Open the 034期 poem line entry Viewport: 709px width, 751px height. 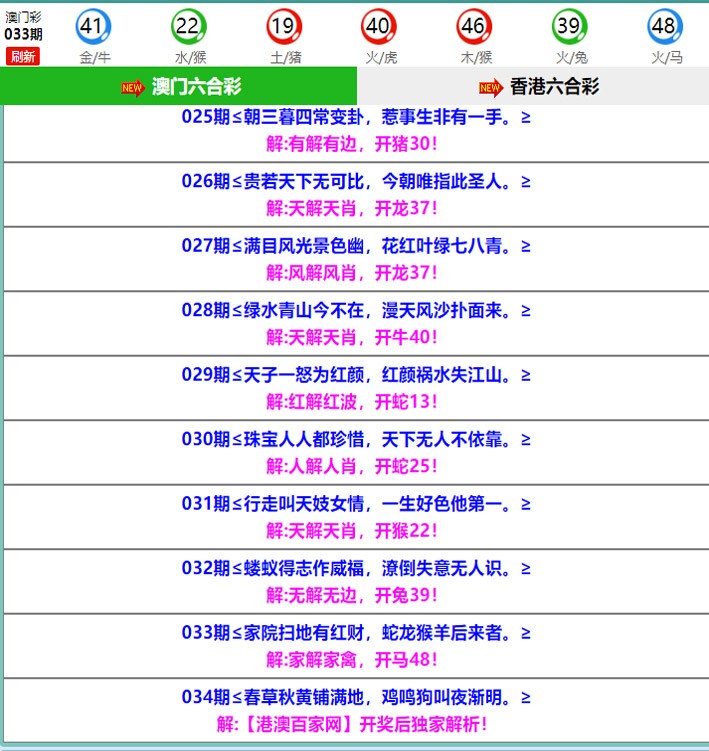pyautogui.click(x=355, y=697)
